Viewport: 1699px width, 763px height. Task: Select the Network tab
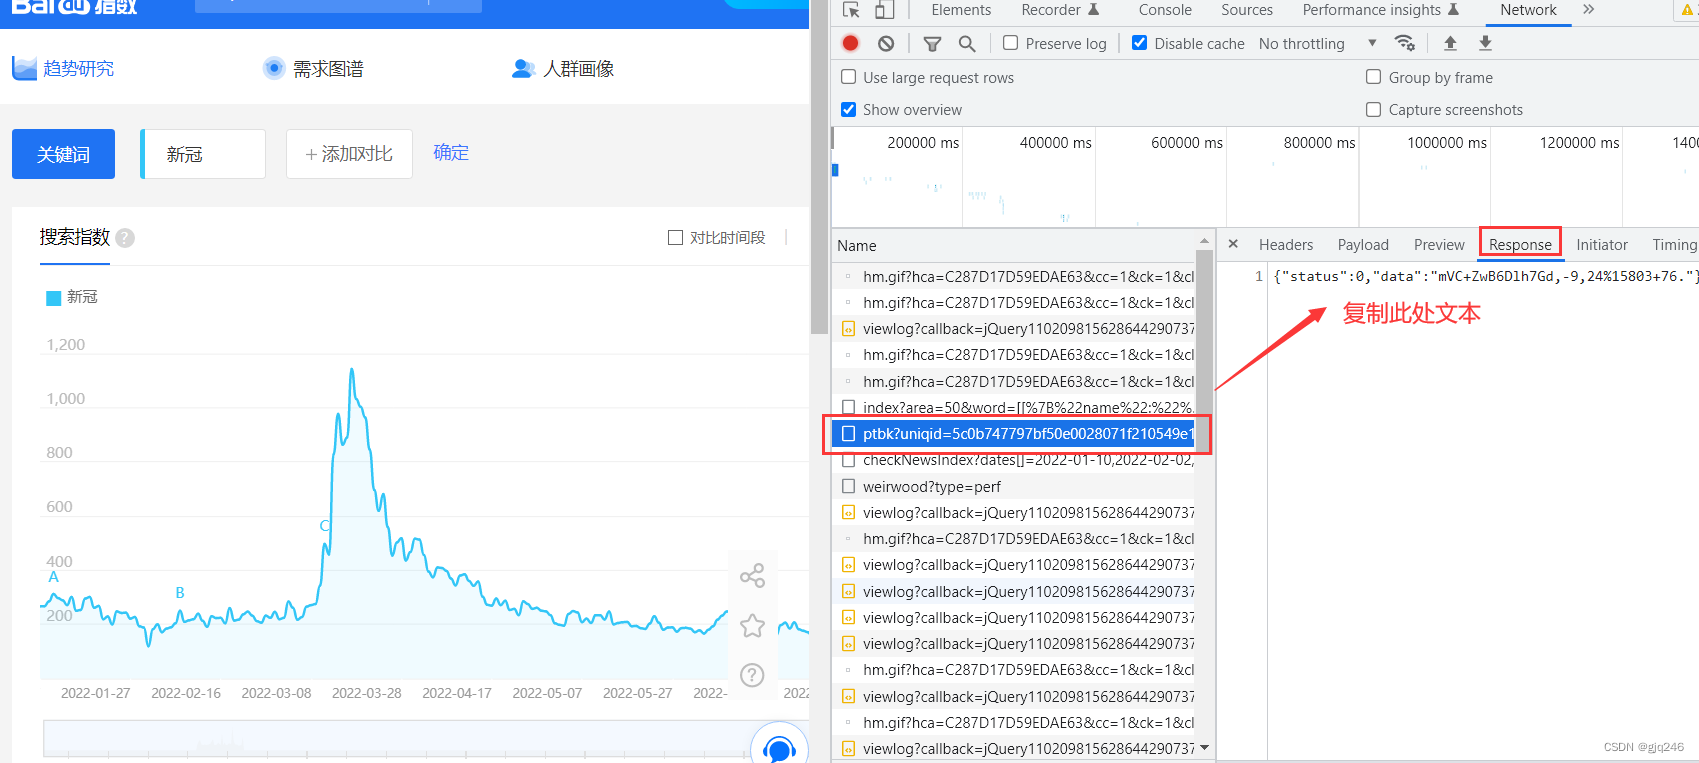1528,10
